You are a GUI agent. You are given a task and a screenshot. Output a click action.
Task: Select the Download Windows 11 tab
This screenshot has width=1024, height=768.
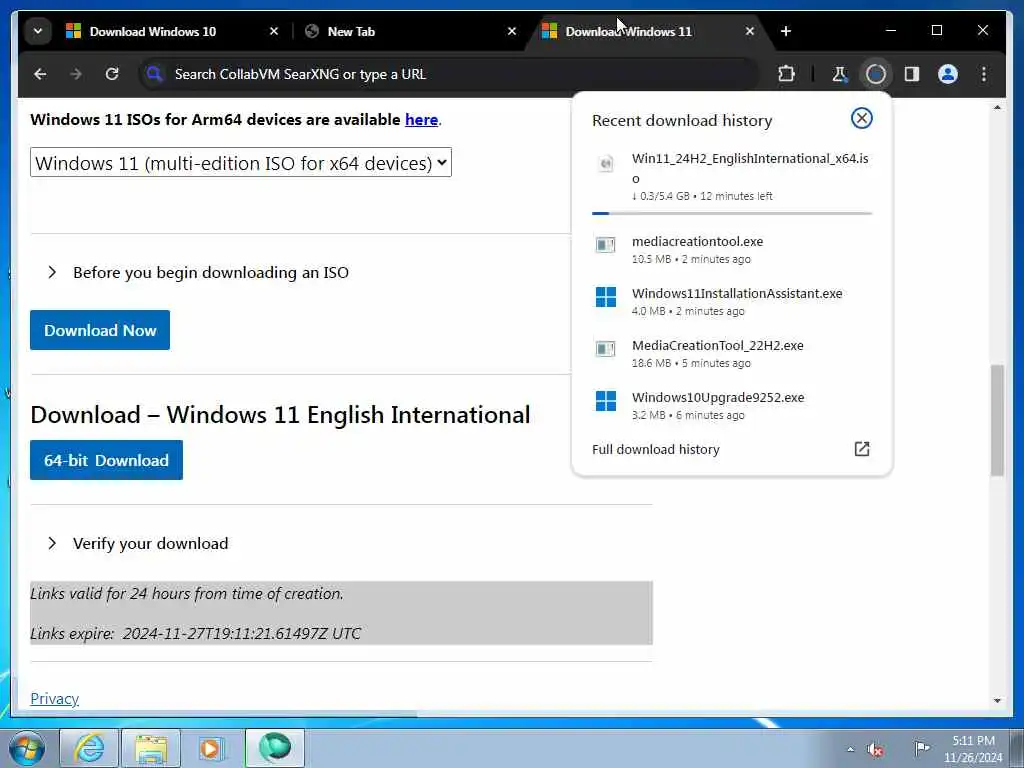628,31
